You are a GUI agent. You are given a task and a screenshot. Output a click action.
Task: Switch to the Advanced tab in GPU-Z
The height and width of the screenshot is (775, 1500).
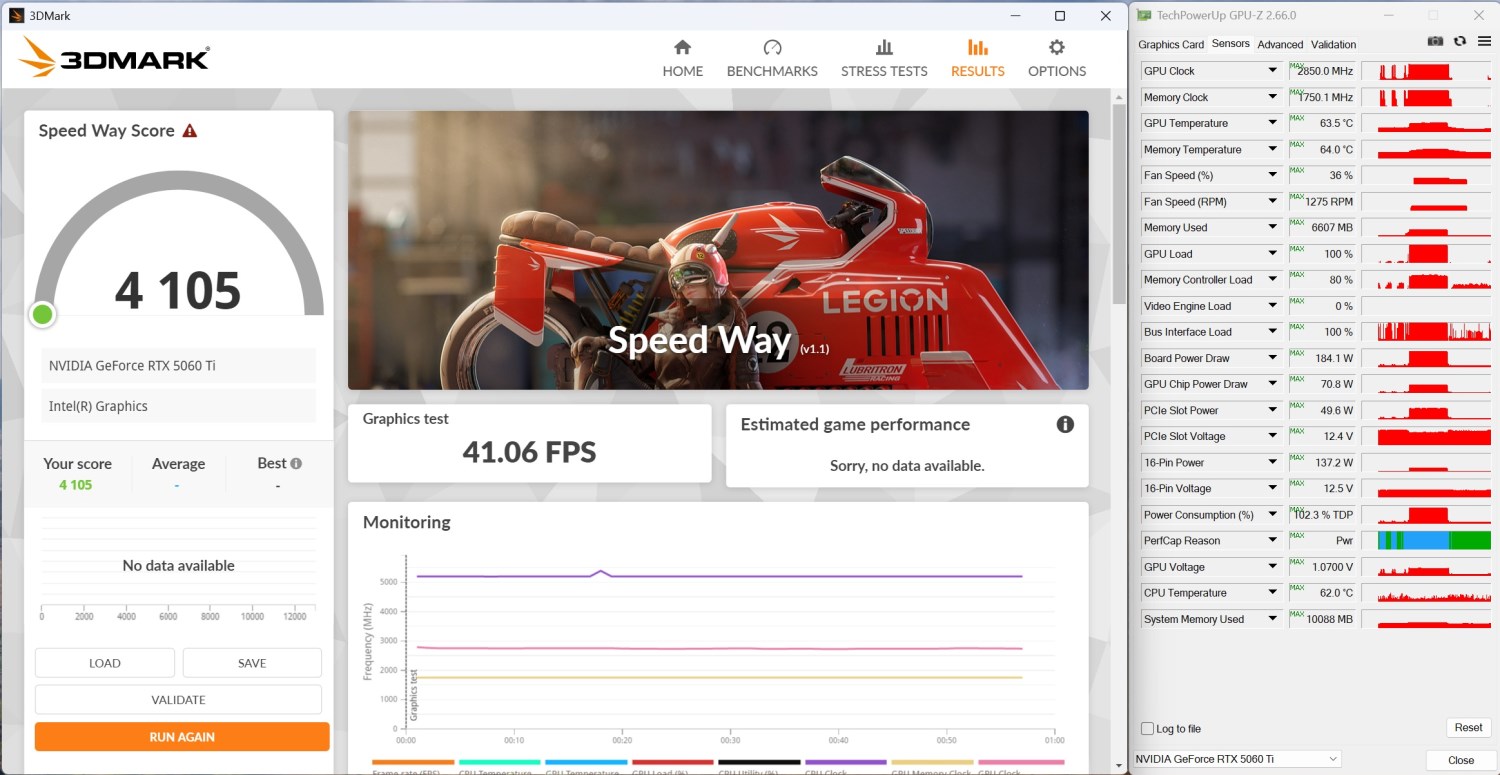click(1280, 44)
